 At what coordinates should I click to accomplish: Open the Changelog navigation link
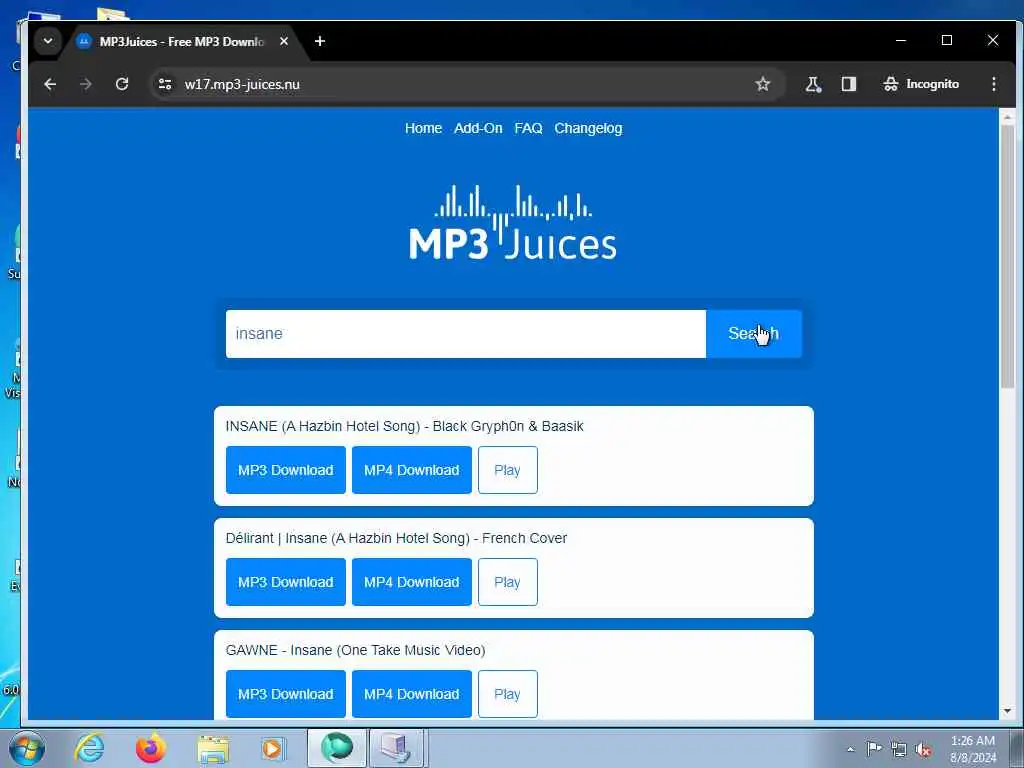(588, 128)
